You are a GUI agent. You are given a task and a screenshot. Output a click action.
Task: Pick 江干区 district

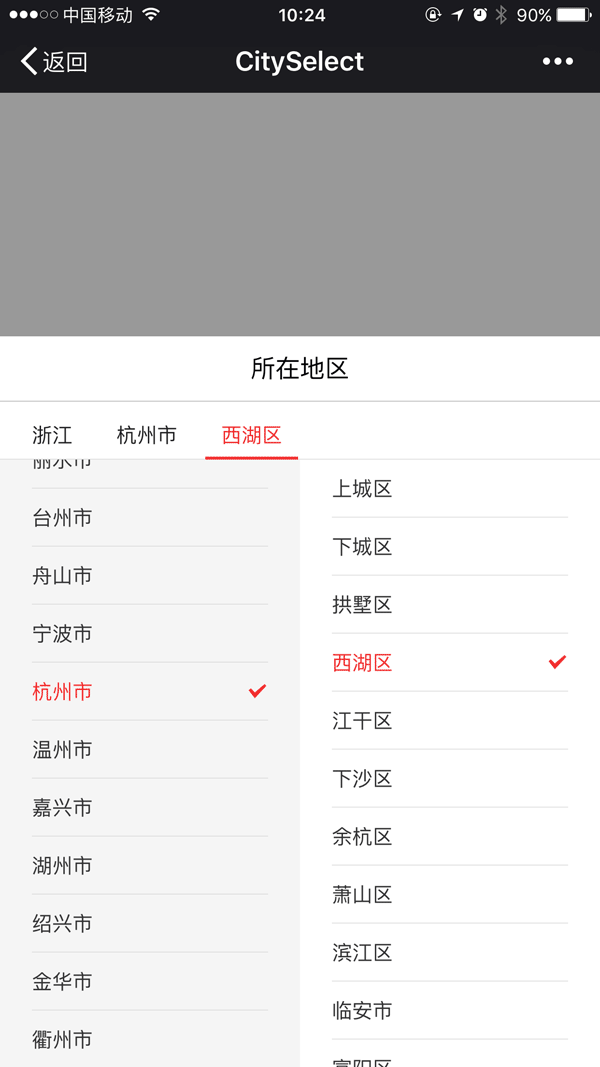coord(450,721)
